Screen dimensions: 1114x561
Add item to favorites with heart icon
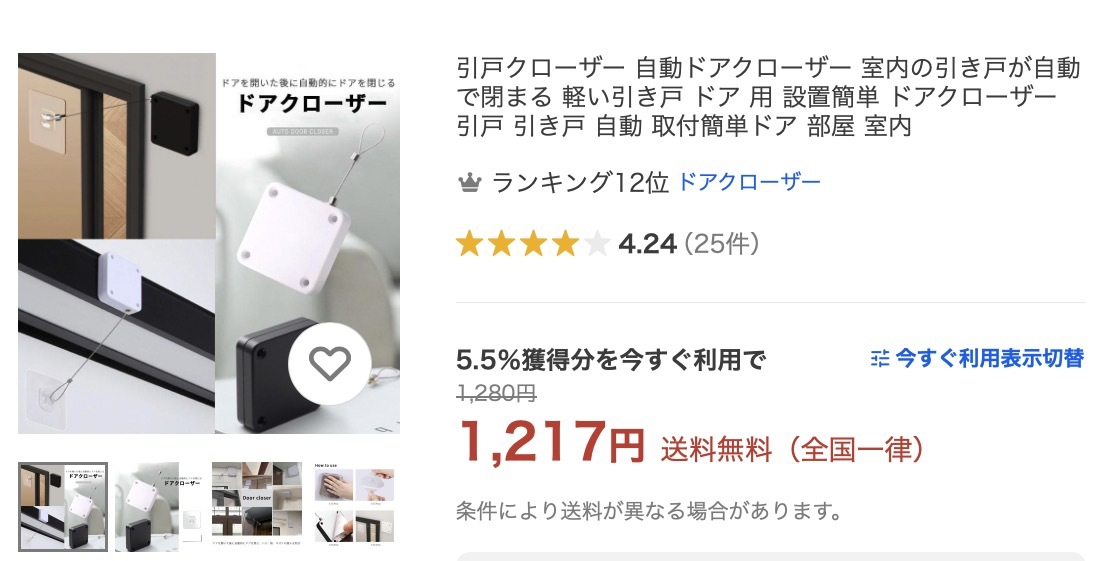point(330,364)
